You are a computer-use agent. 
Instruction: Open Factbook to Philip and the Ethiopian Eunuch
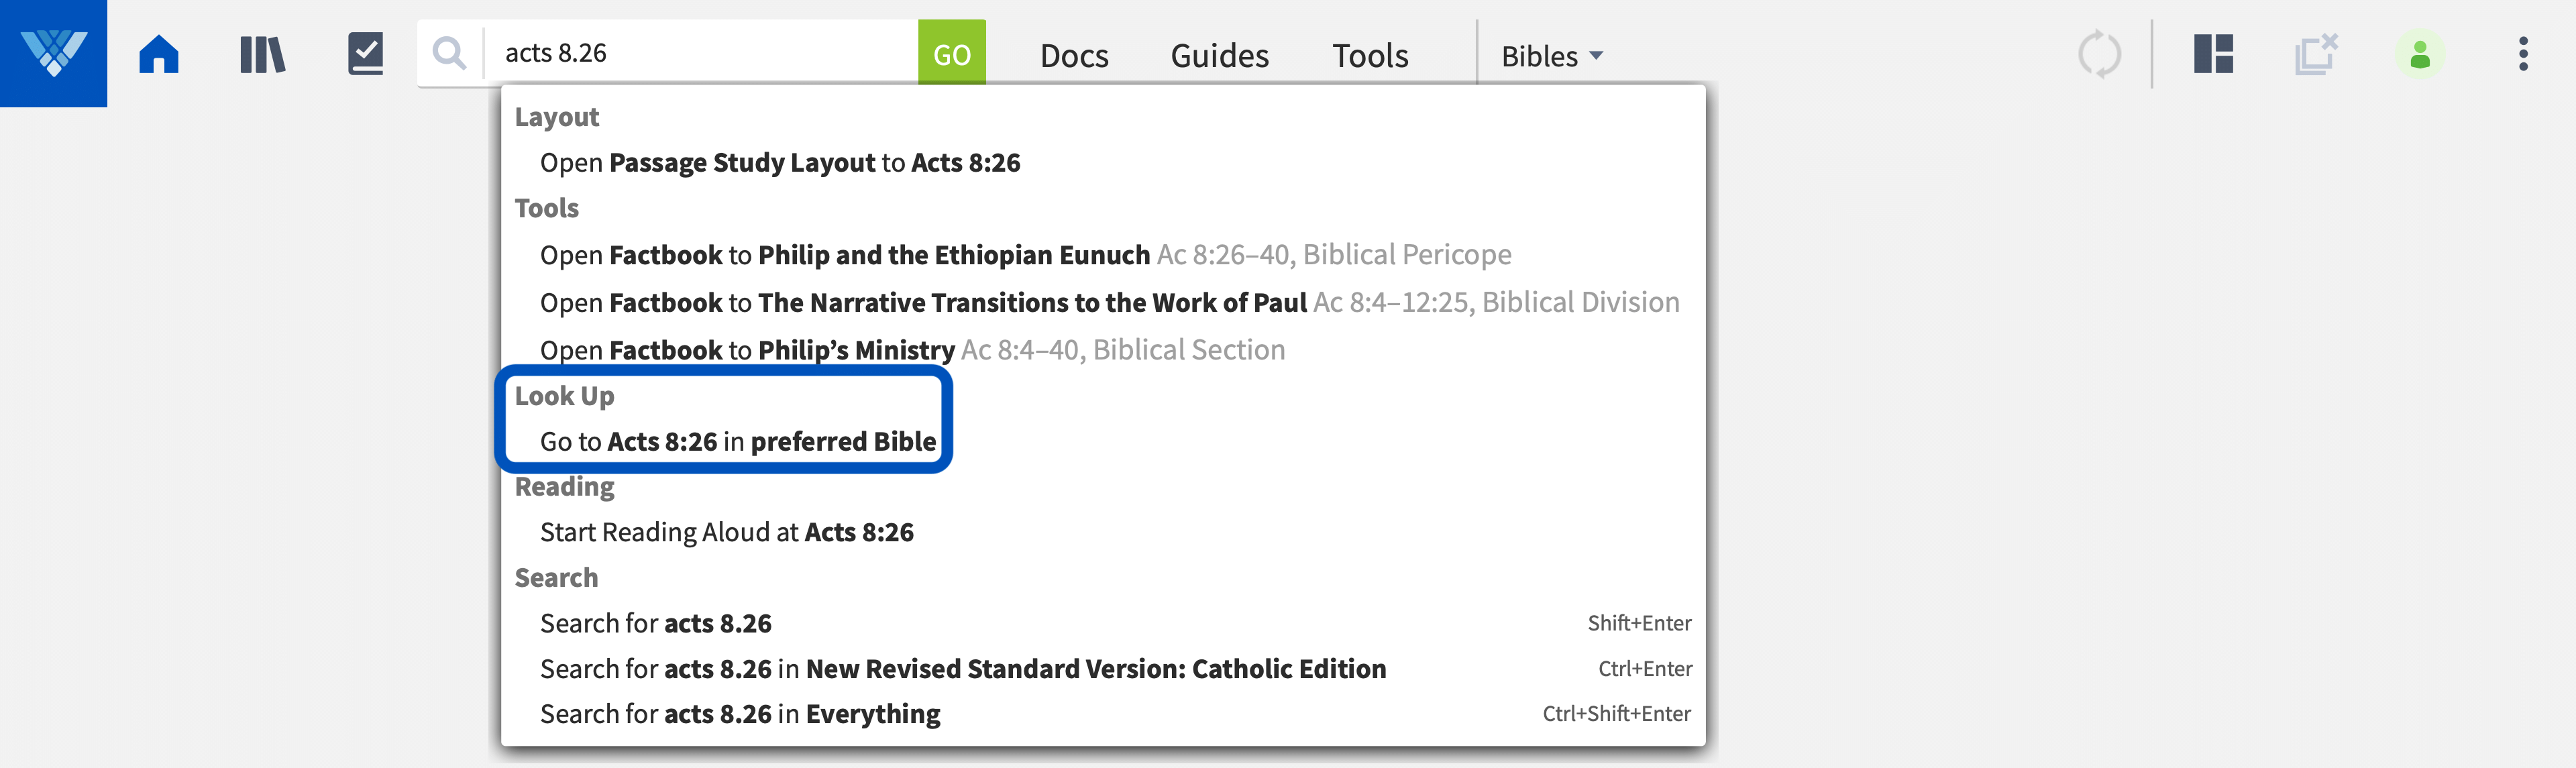(x=845, y=256)
